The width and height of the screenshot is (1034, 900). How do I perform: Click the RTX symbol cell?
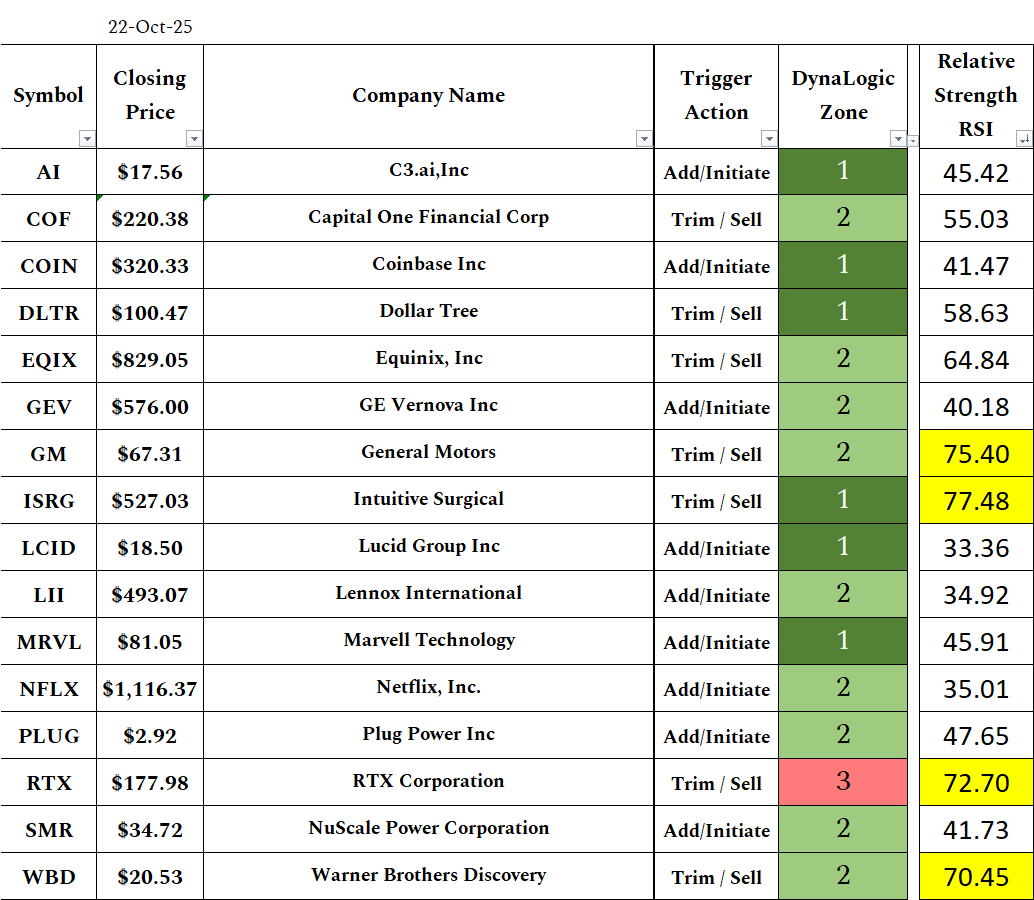coord(49,783)
